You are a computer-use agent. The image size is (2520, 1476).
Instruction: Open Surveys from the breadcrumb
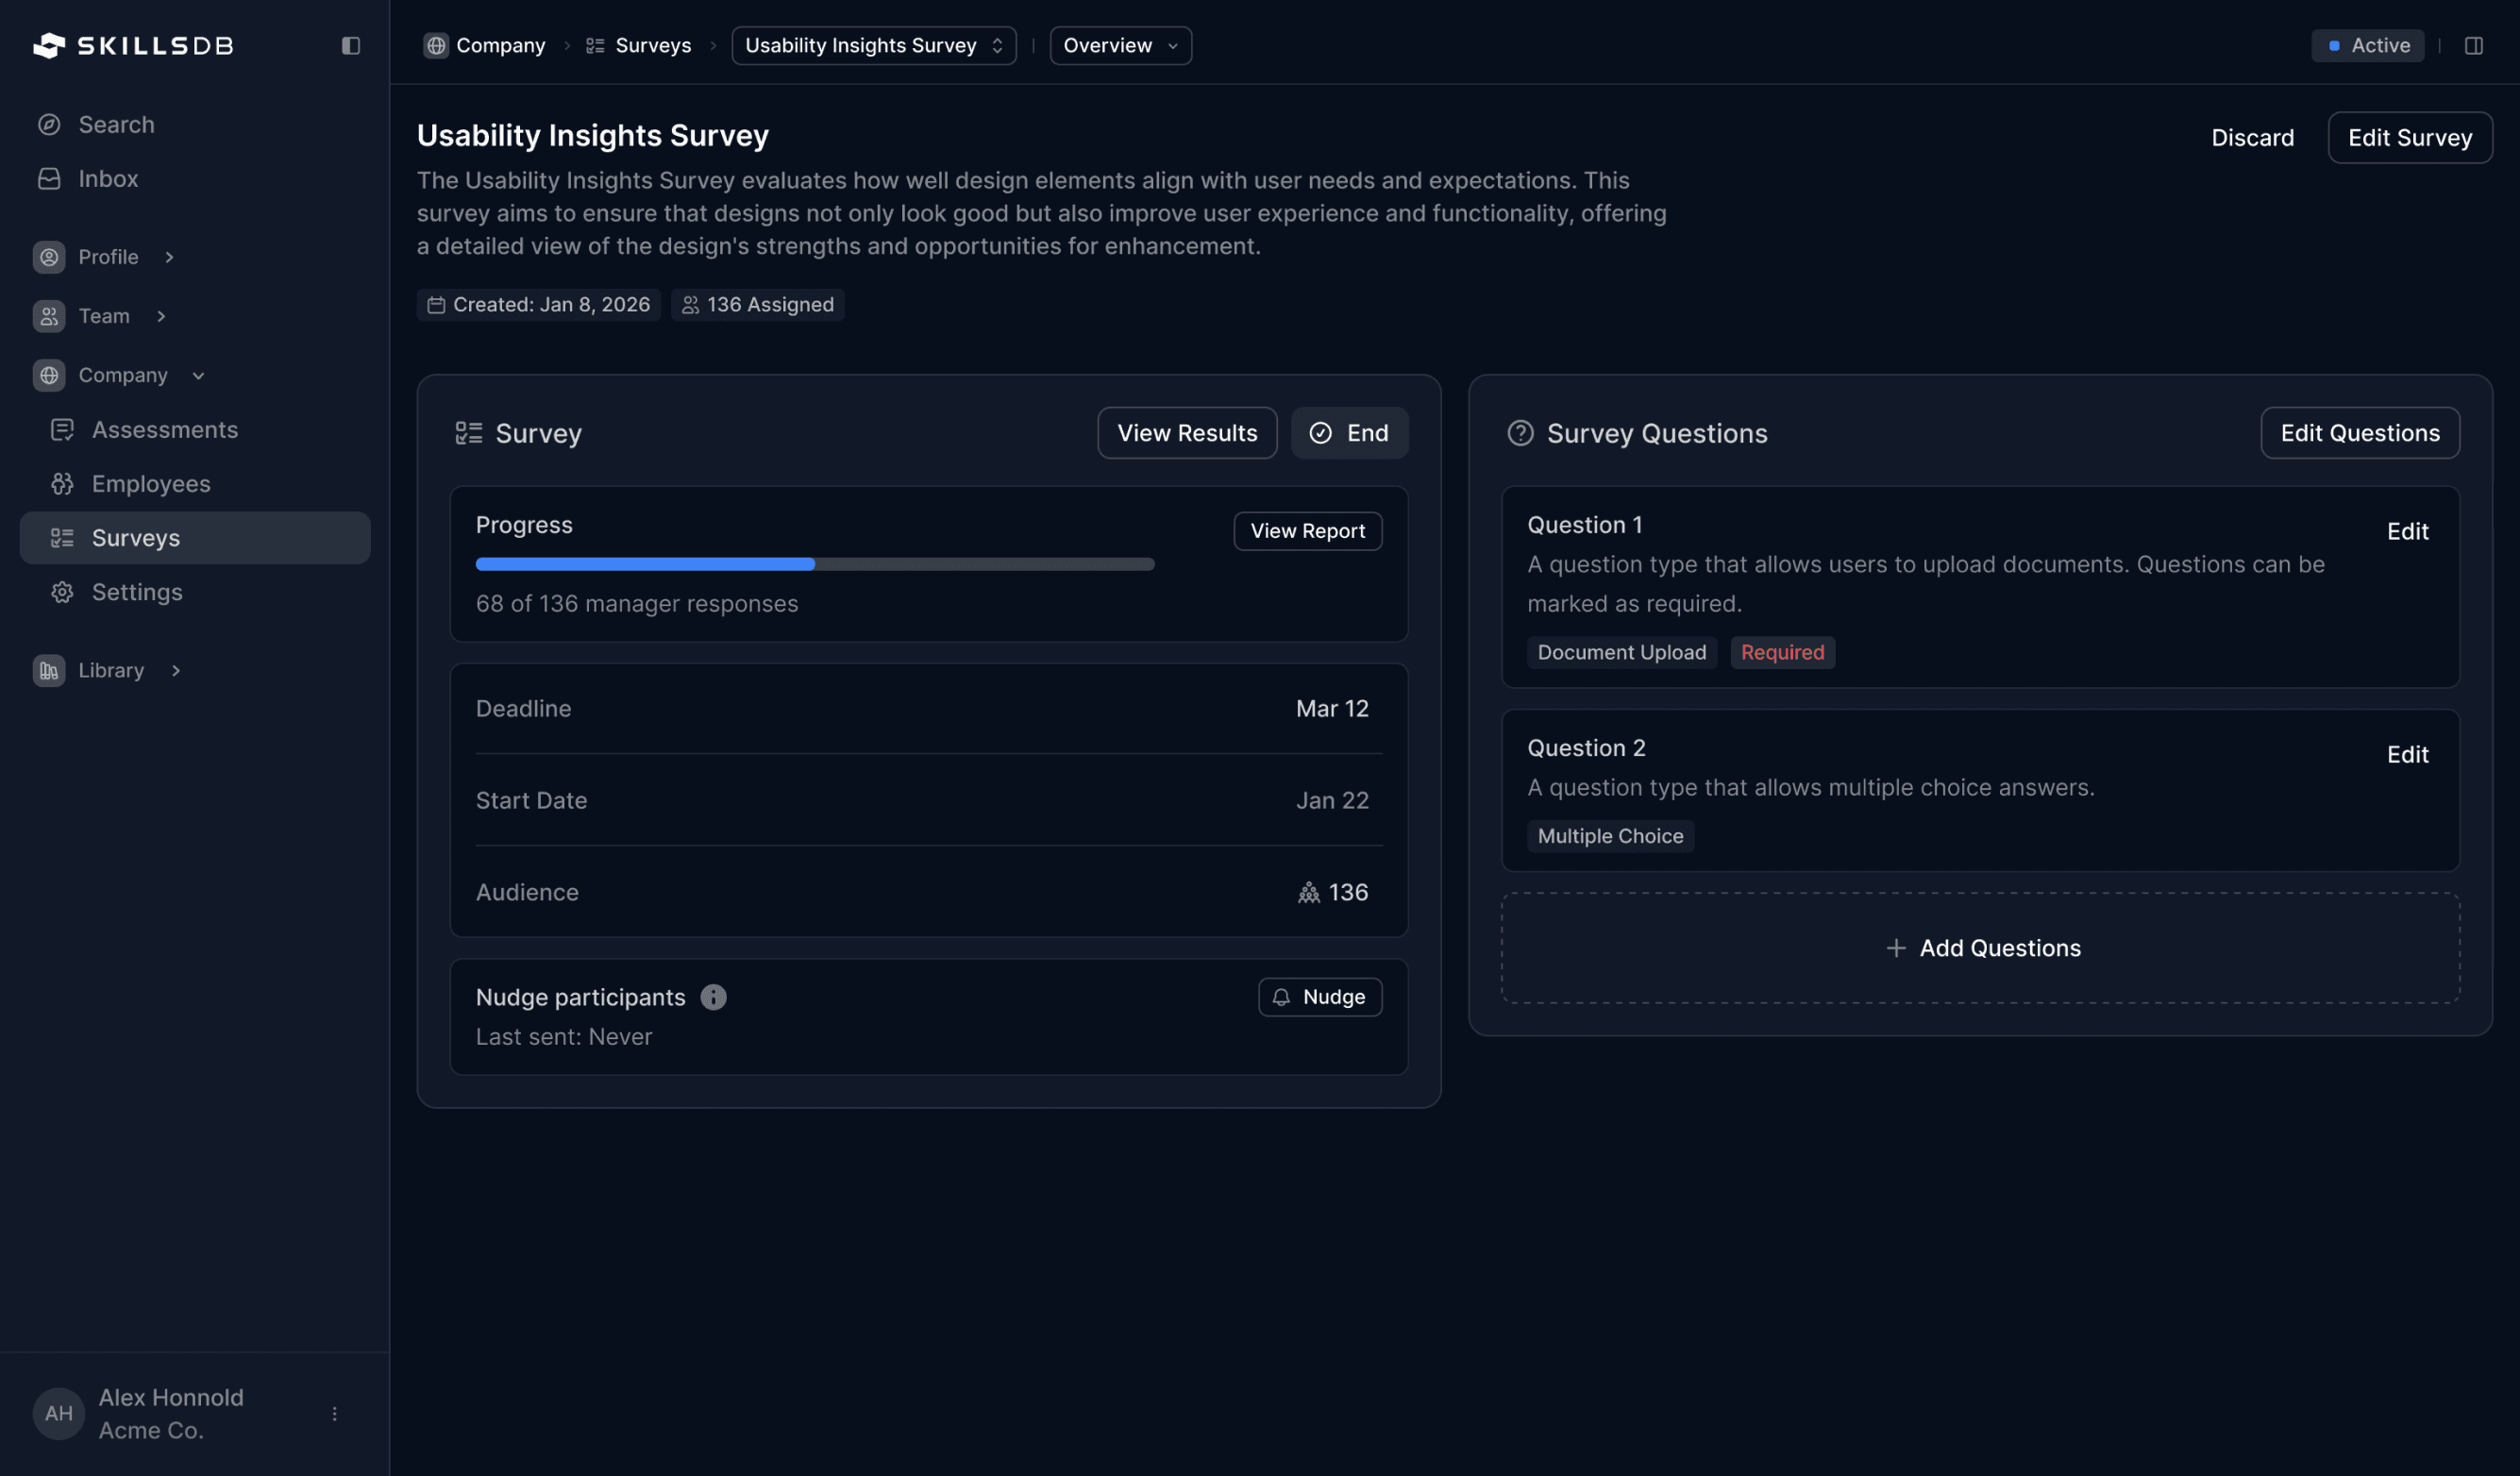pyautogui.click(x=653, y=45)
